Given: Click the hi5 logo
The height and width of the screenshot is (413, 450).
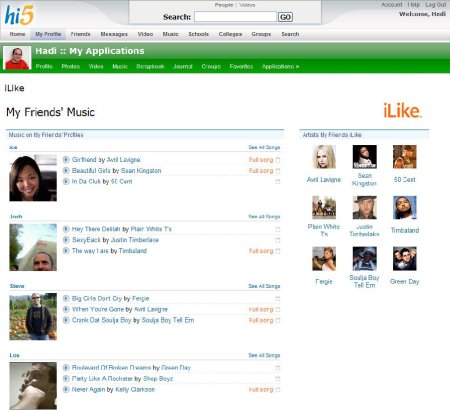Looking at the screenshot, I should pyautogui.click(x=19, y=15).
